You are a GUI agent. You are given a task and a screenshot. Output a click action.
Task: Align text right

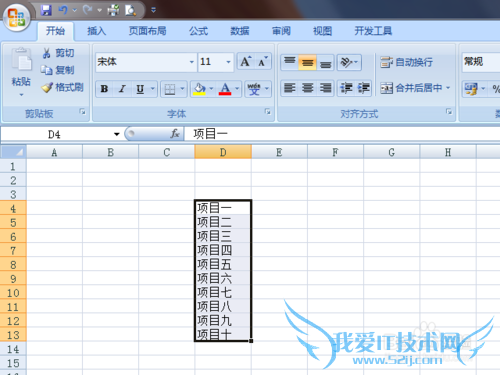(325, 88)
